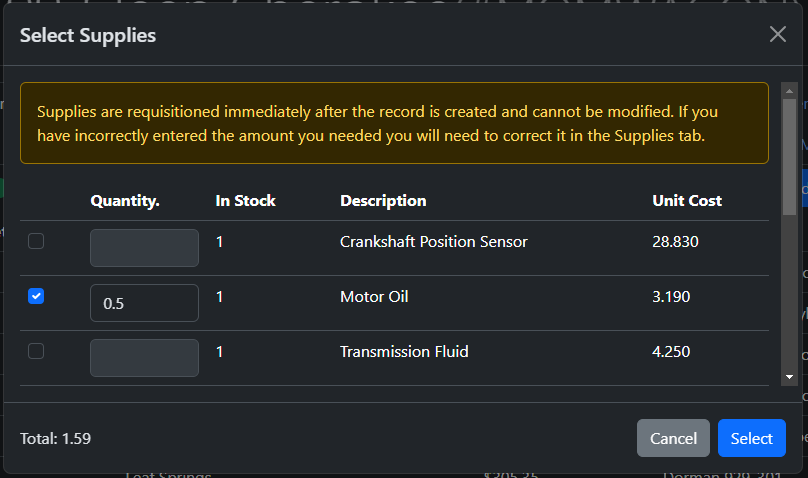Check the Crankshaft Position Sensor checkbox
The width and height of the screenshot is (808, 478).
(x=36, y=241)
